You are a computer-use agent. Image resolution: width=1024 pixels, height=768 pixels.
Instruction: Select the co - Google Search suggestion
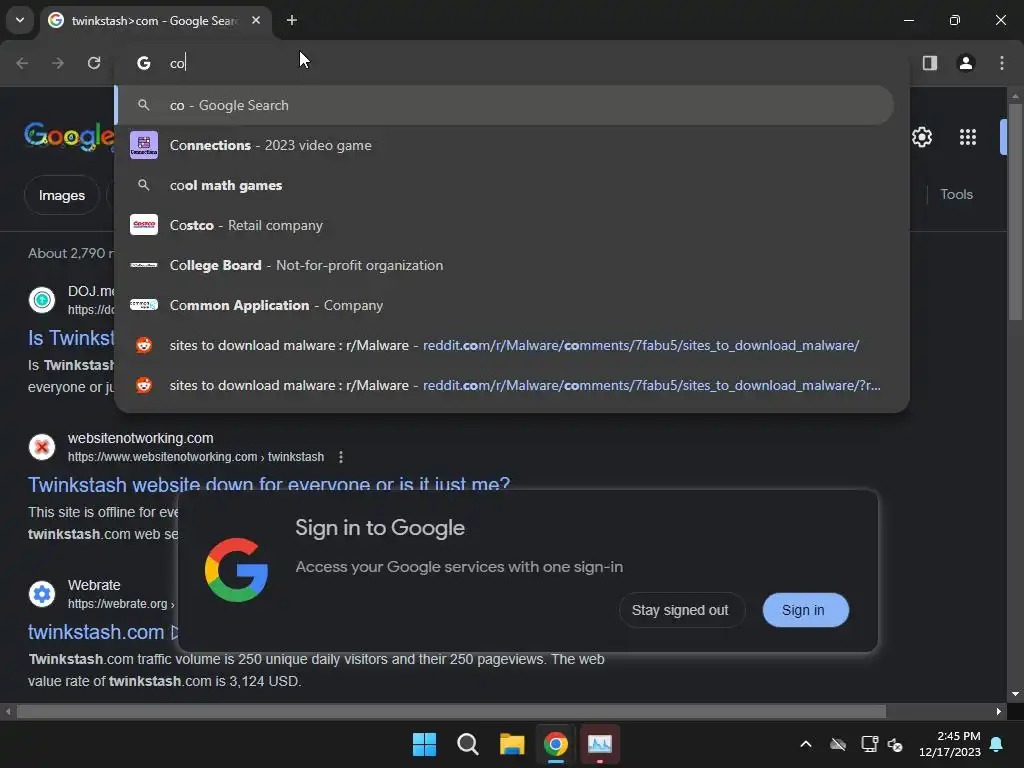(504, 105)
